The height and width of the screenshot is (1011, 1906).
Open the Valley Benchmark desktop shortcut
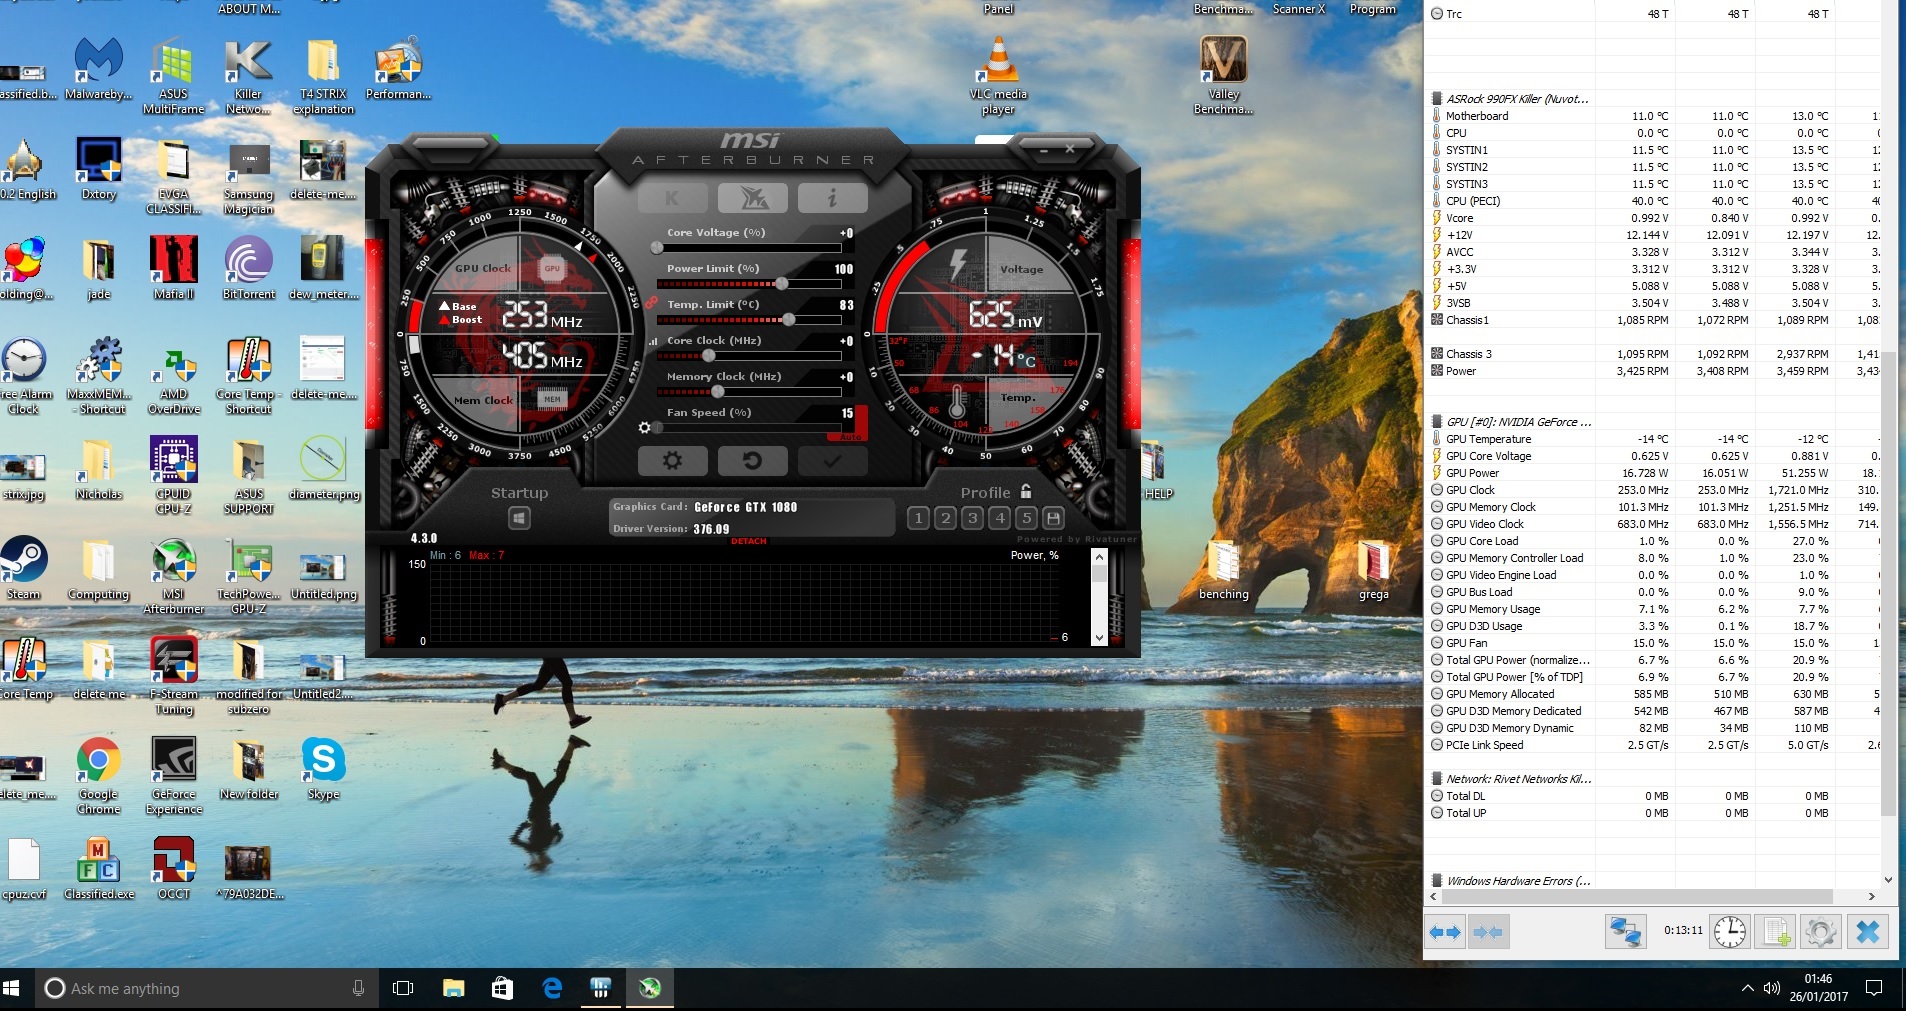click(1223, 76)
